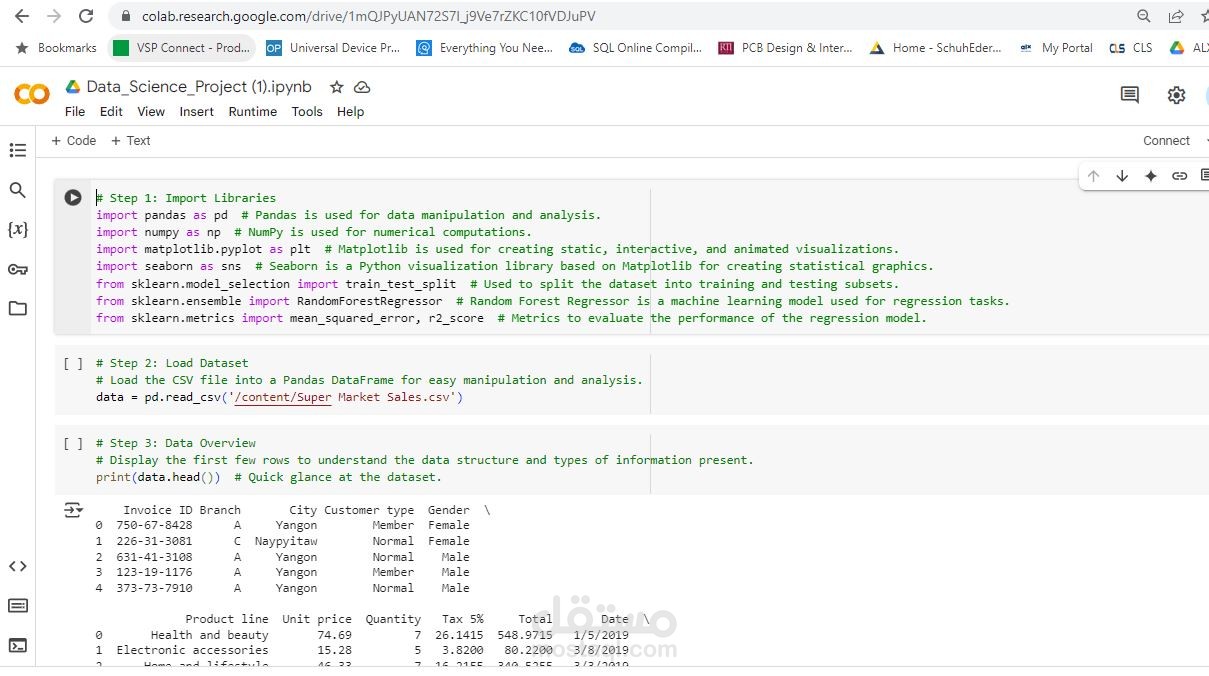Image resolution: width=1209 pixels, height=676 pixels.
Task: Click 'Electronic accessories' product line value
Action: (x=192, y=650)
